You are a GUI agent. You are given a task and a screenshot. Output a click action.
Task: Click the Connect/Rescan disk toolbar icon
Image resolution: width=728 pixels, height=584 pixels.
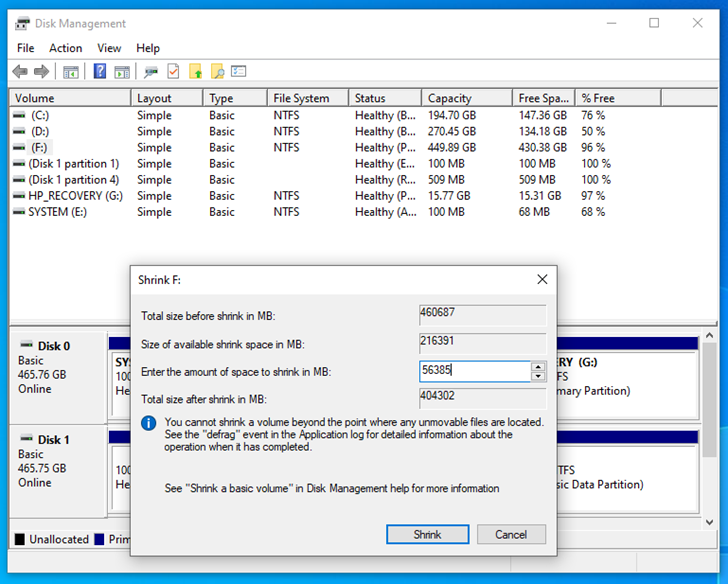coord(151,71)
